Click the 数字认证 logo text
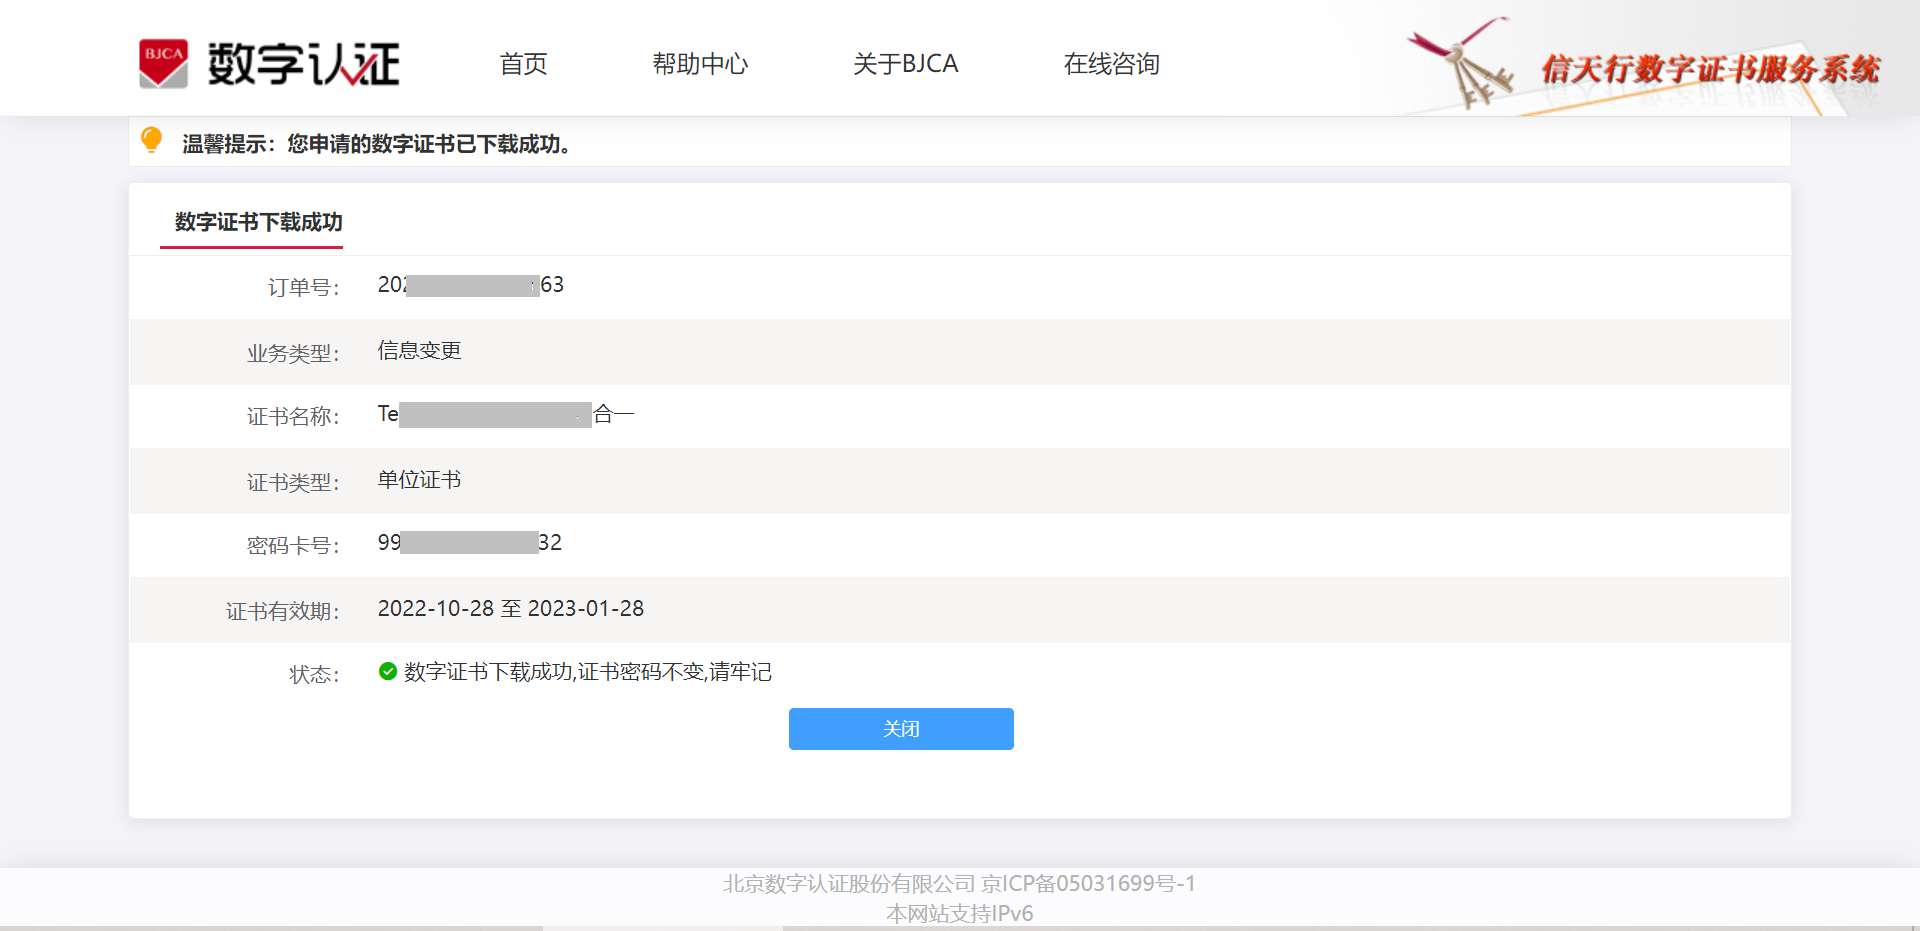This screenshot has height=931, width=1920. click(x=303, y=64)
